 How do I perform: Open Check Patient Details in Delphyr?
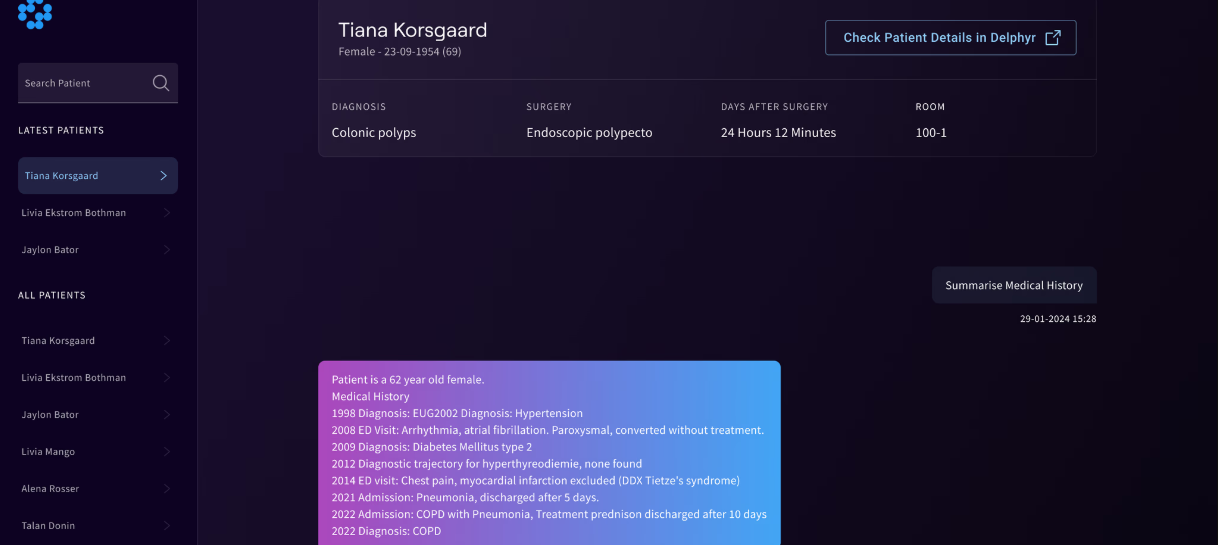click(950, 37)
